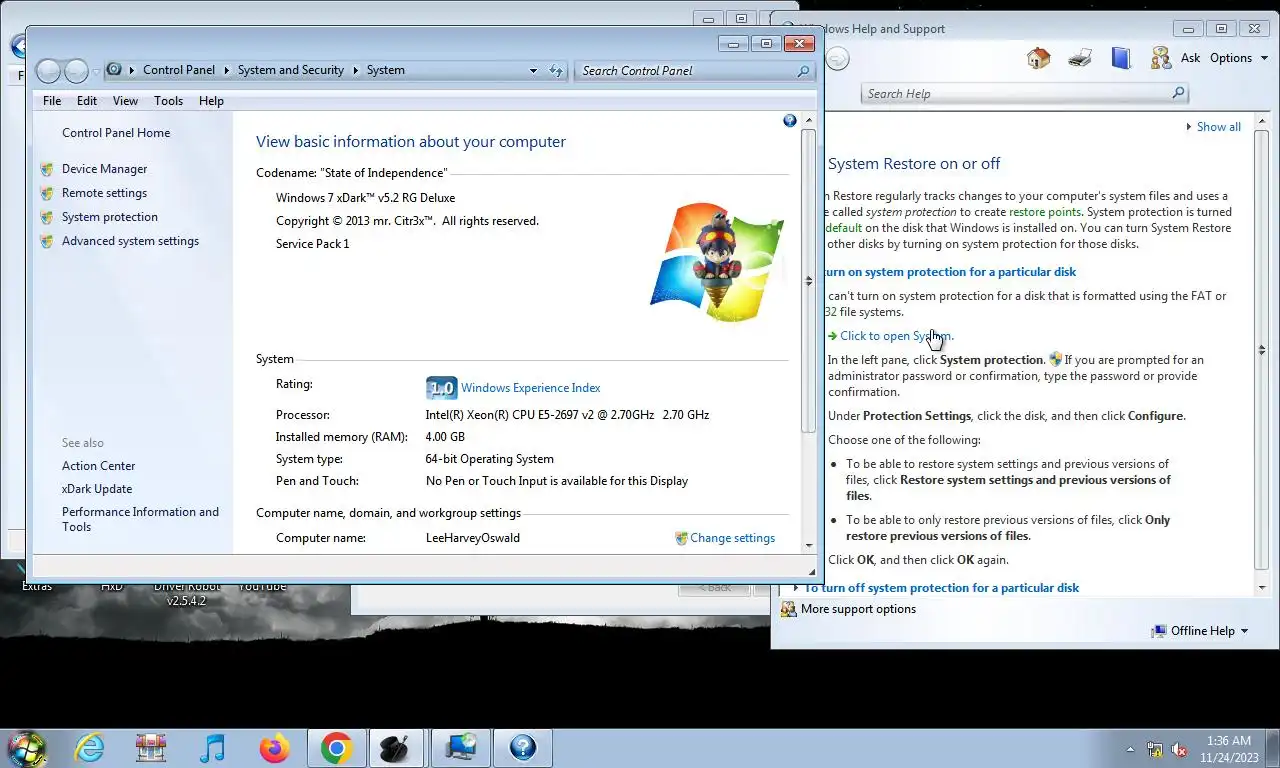Screen dimensions: 1280x768
Task: Open the Windows Start orb
Action: click(26, 748)
